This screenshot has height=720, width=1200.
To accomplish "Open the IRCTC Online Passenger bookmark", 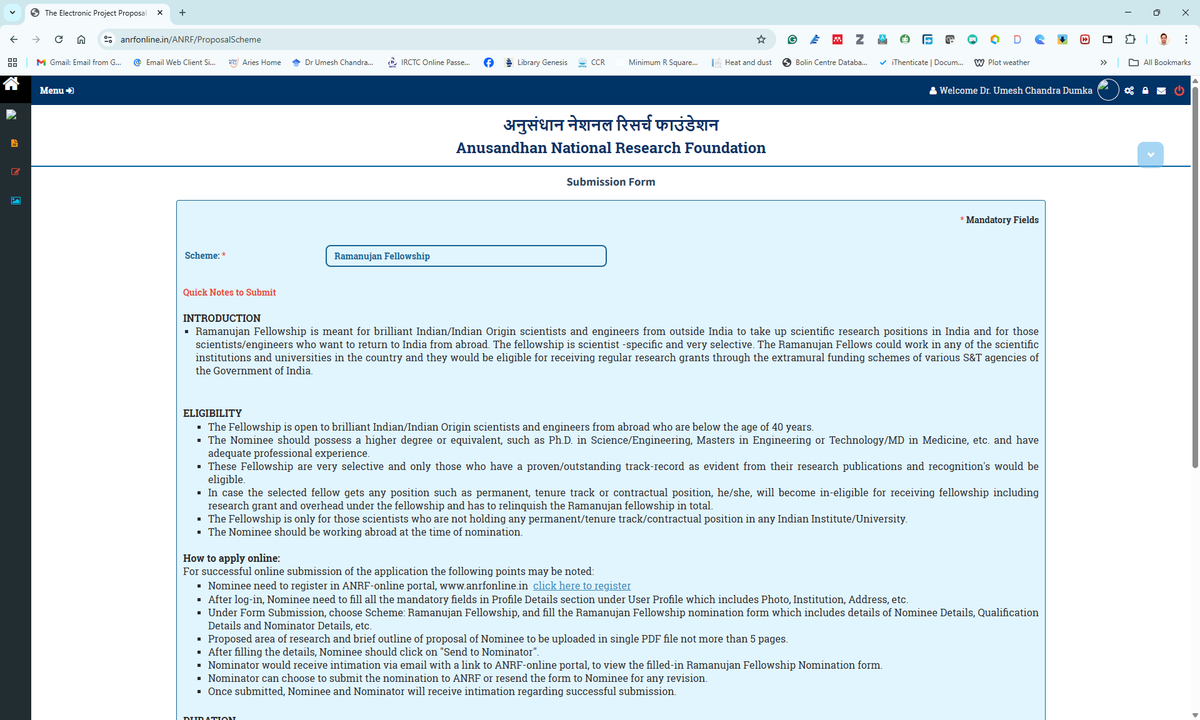I will (x=428, y=62).
